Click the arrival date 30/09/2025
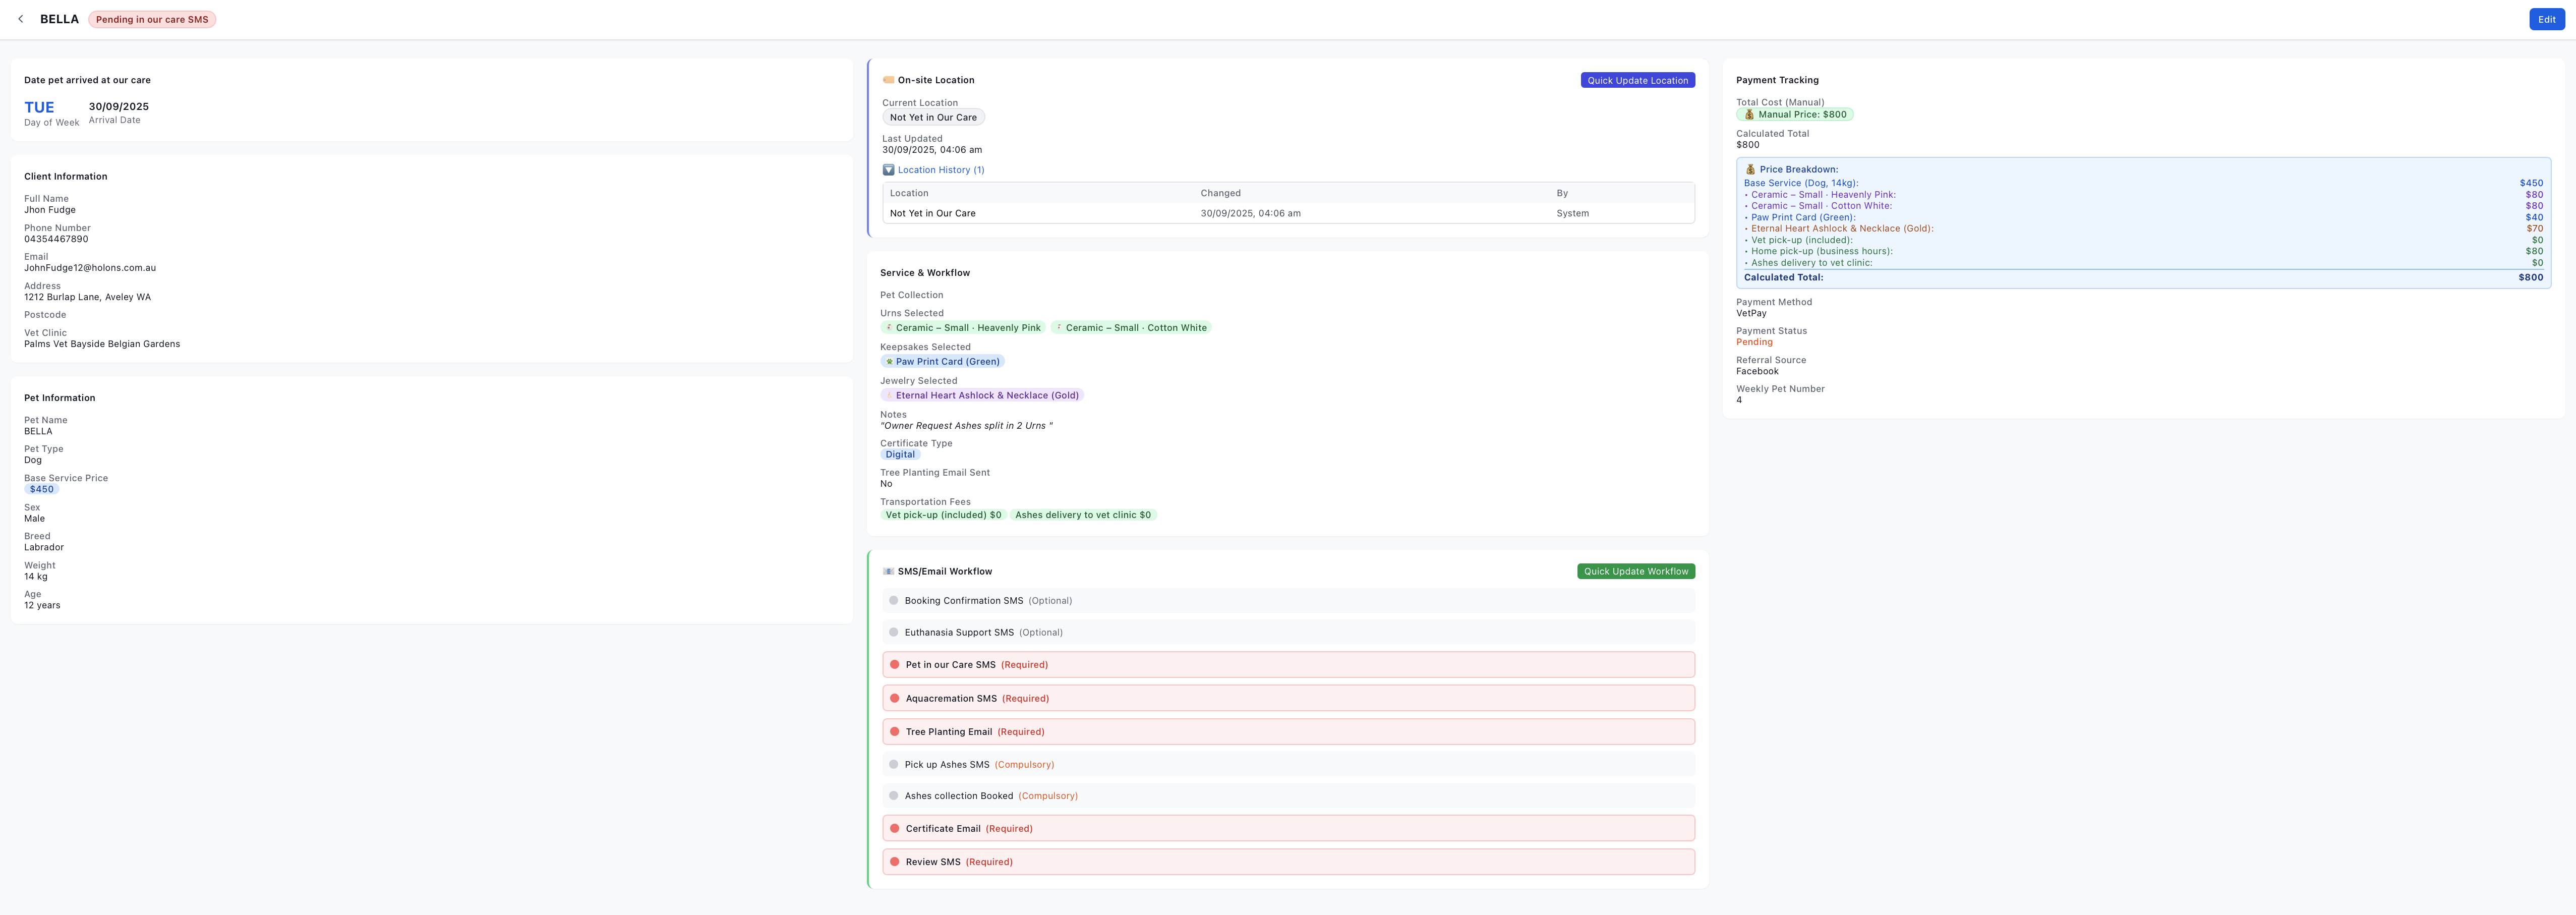 click(x=119, y=106)
